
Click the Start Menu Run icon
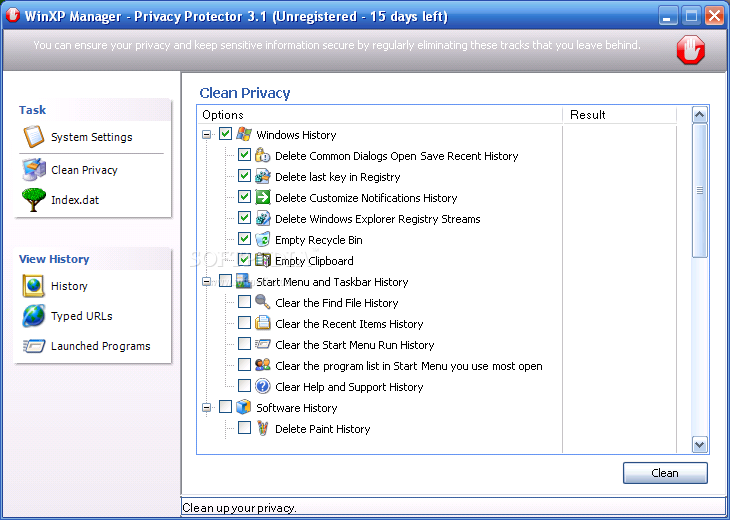click(263, 344)
